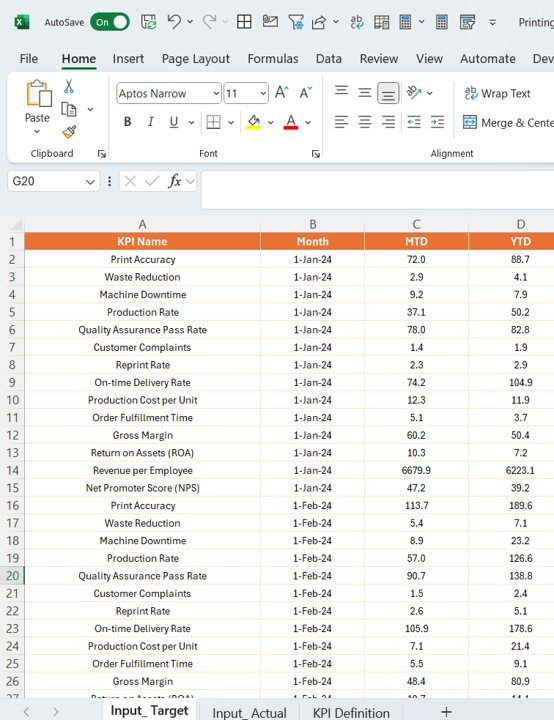The width and height of the screenshot is (554, 720).
Task: Open the File menu tab
Action: pyautogui.click(x=28, y=59)
